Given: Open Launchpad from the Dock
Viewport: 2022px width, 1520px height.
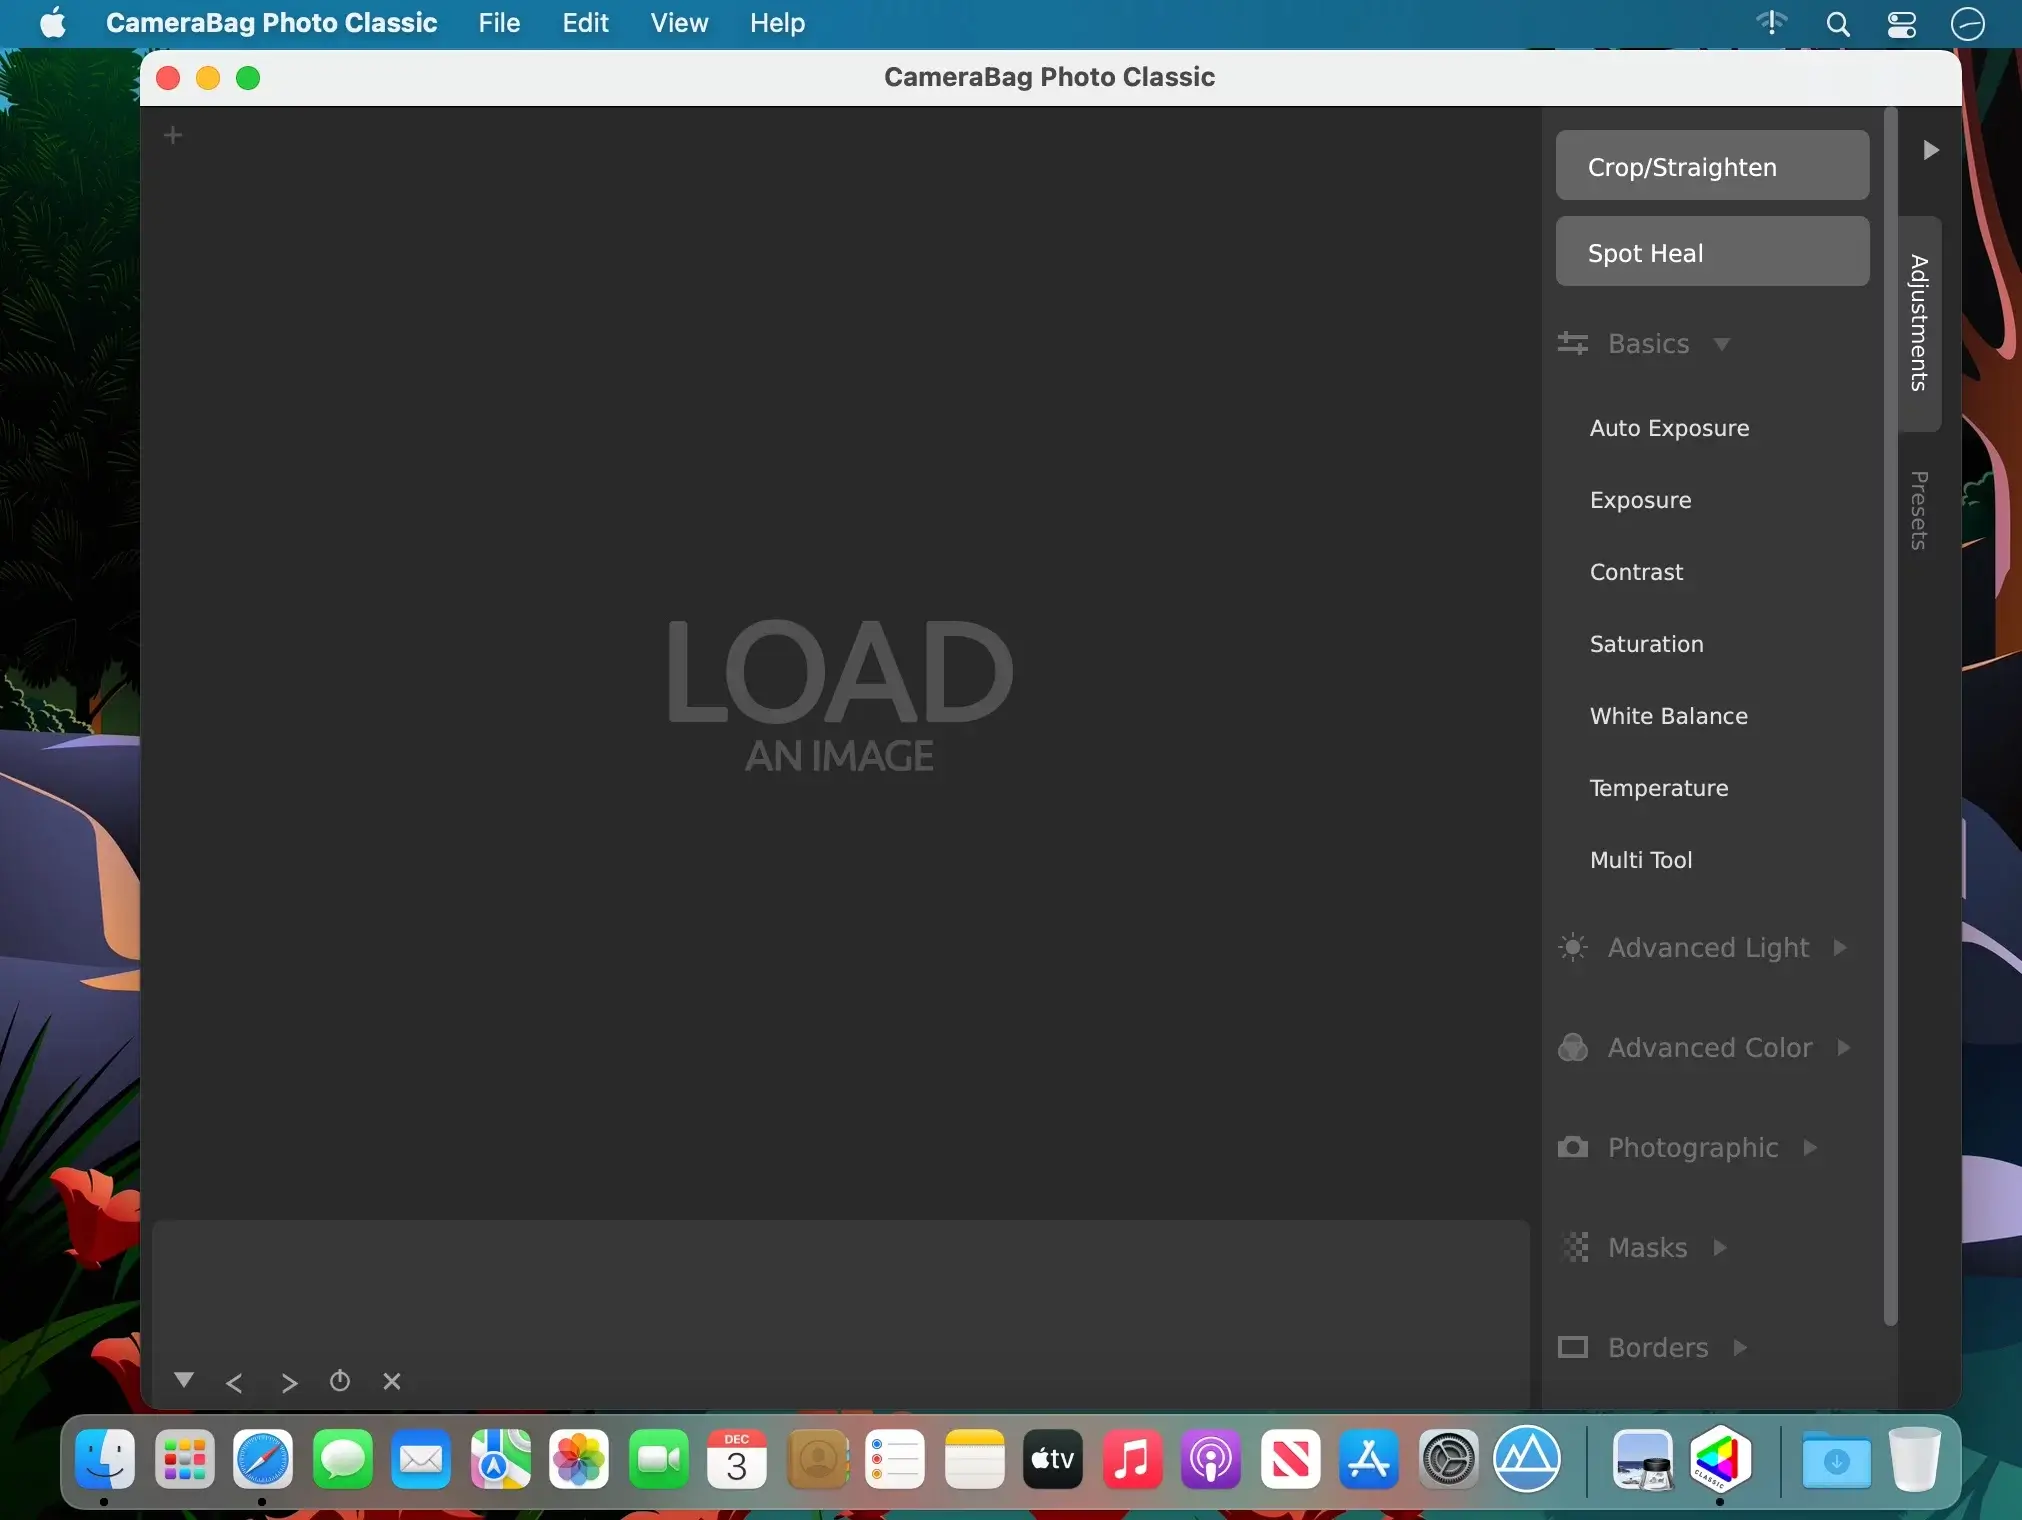Looking at the screenshot, I should (185, 1460).
